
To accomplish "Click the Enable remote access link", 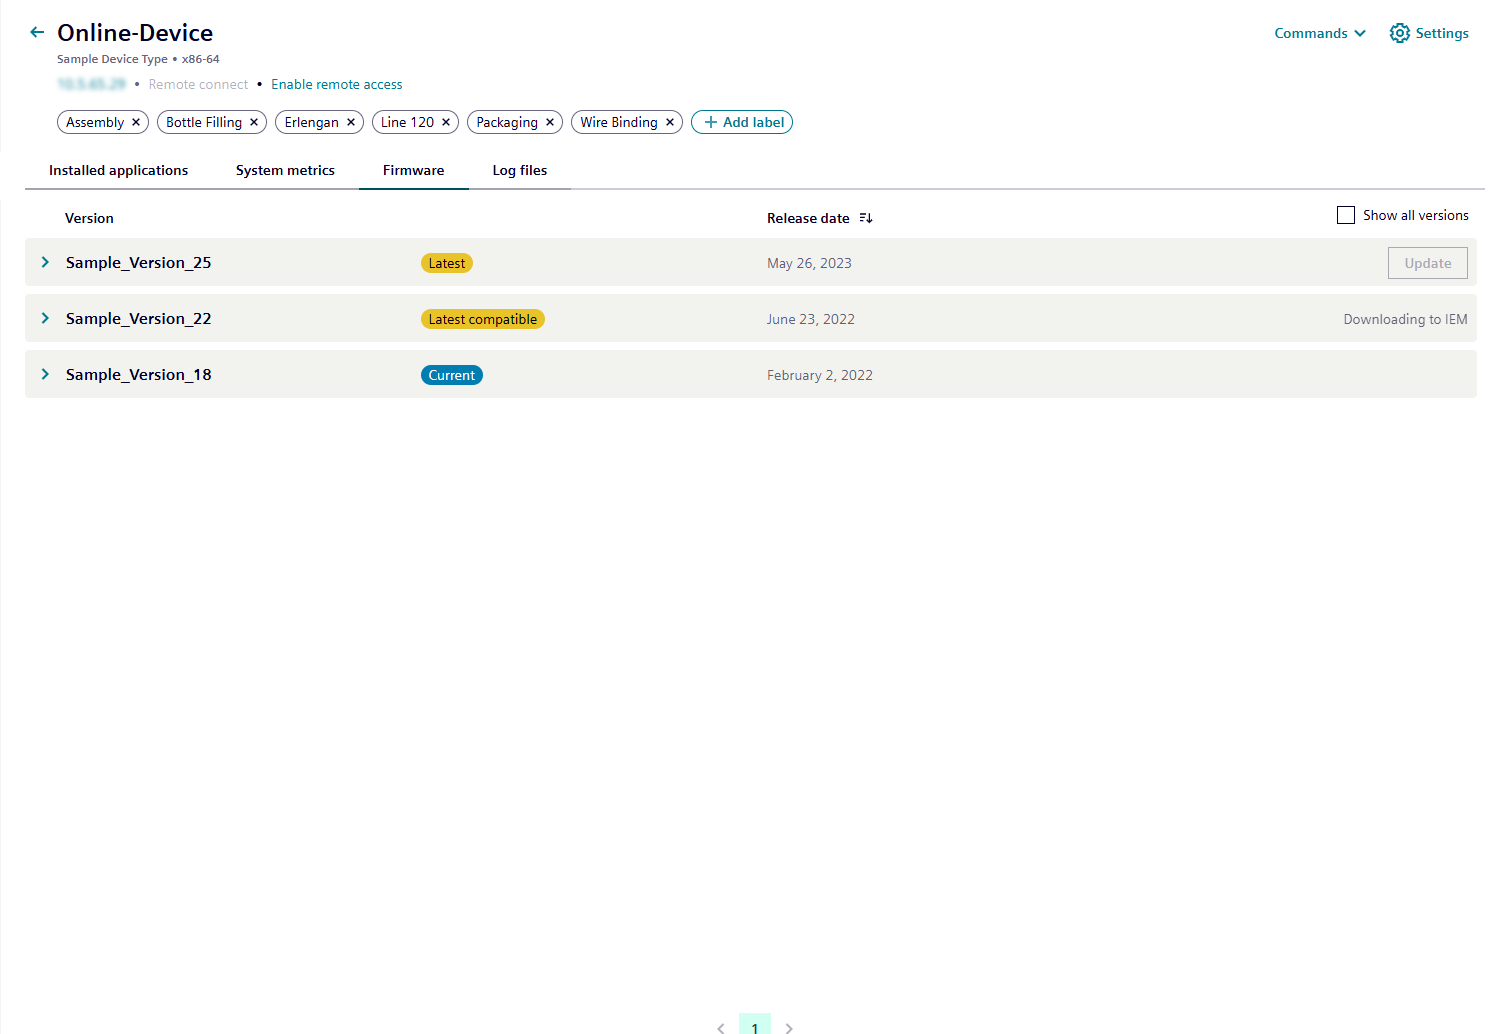I will coord(337,84).
